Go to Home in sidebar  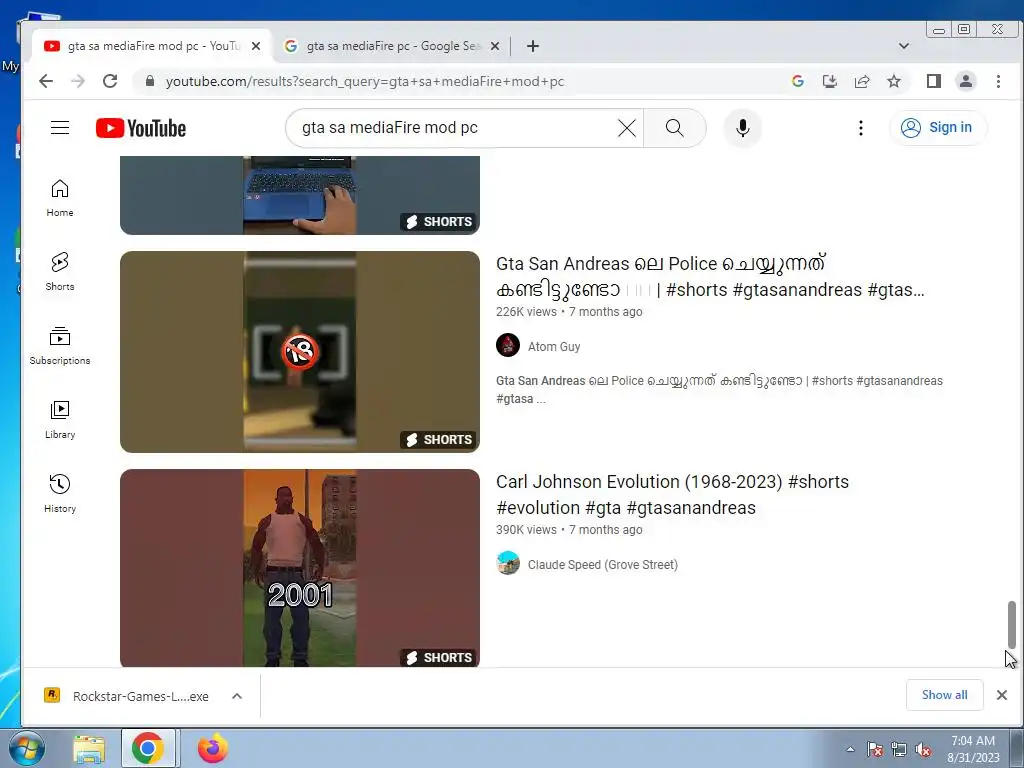pos(59,198)
